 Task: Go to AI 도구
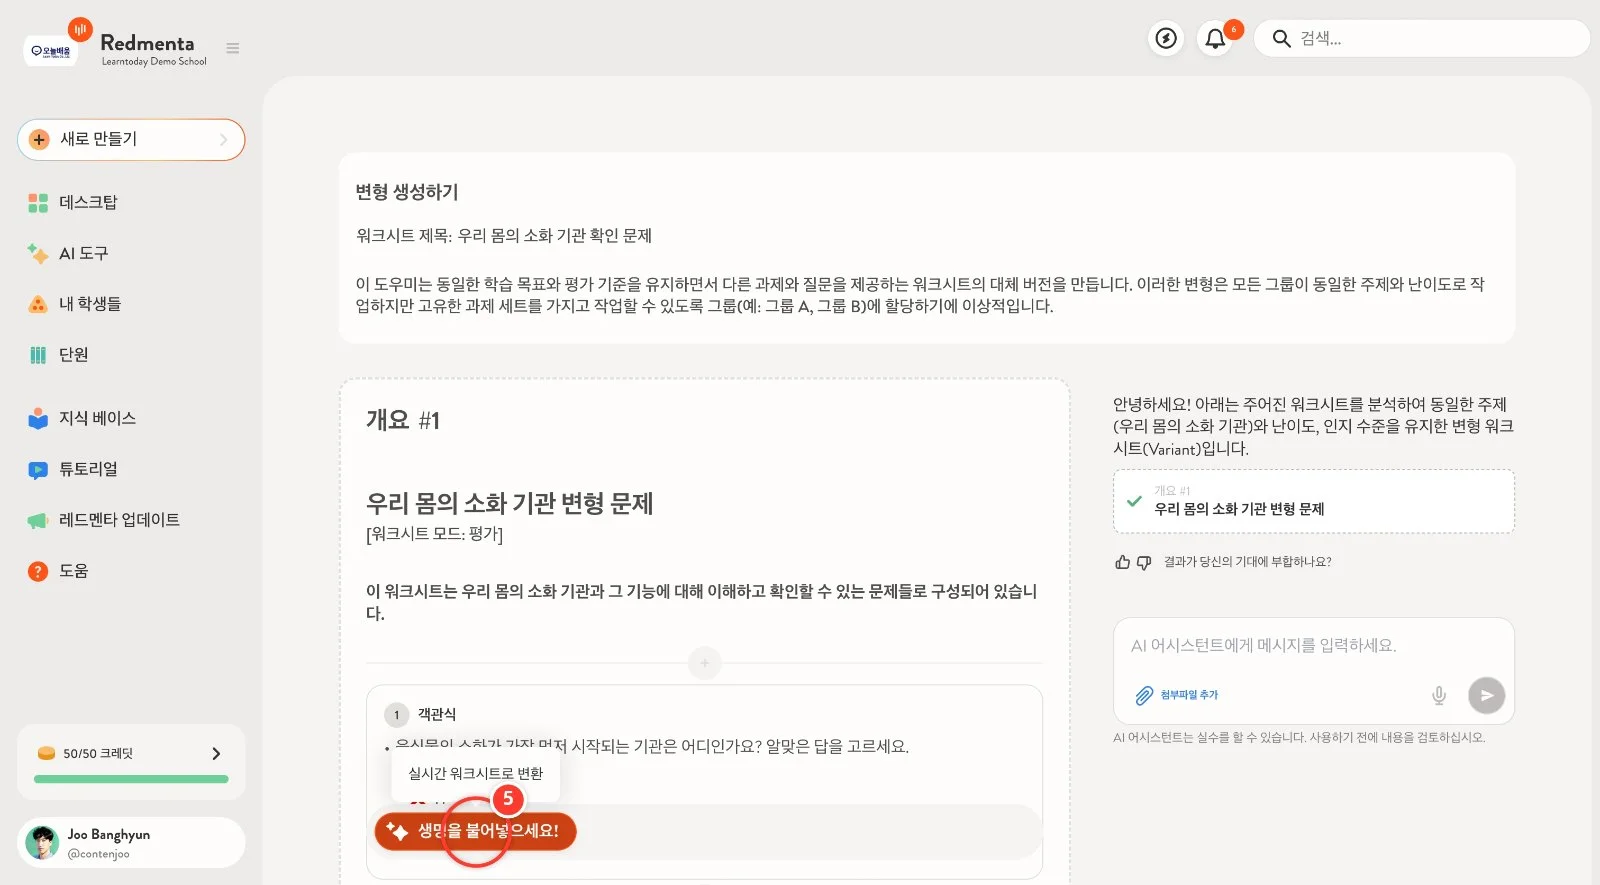coord(83,254)
